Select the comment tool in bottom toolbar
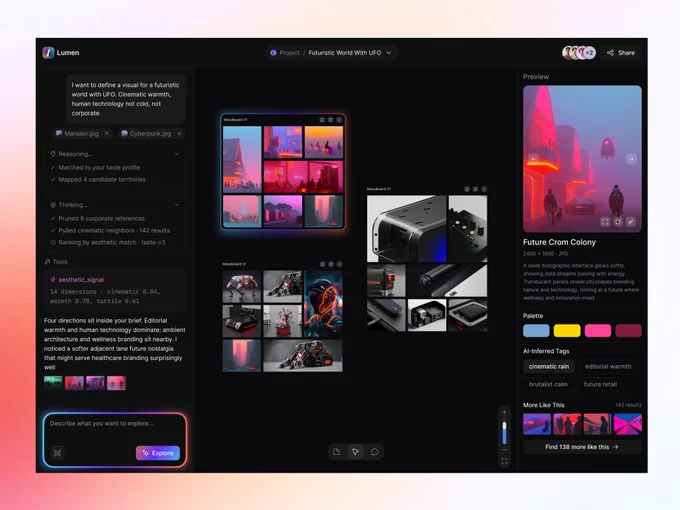 click(x=375, y=452)
